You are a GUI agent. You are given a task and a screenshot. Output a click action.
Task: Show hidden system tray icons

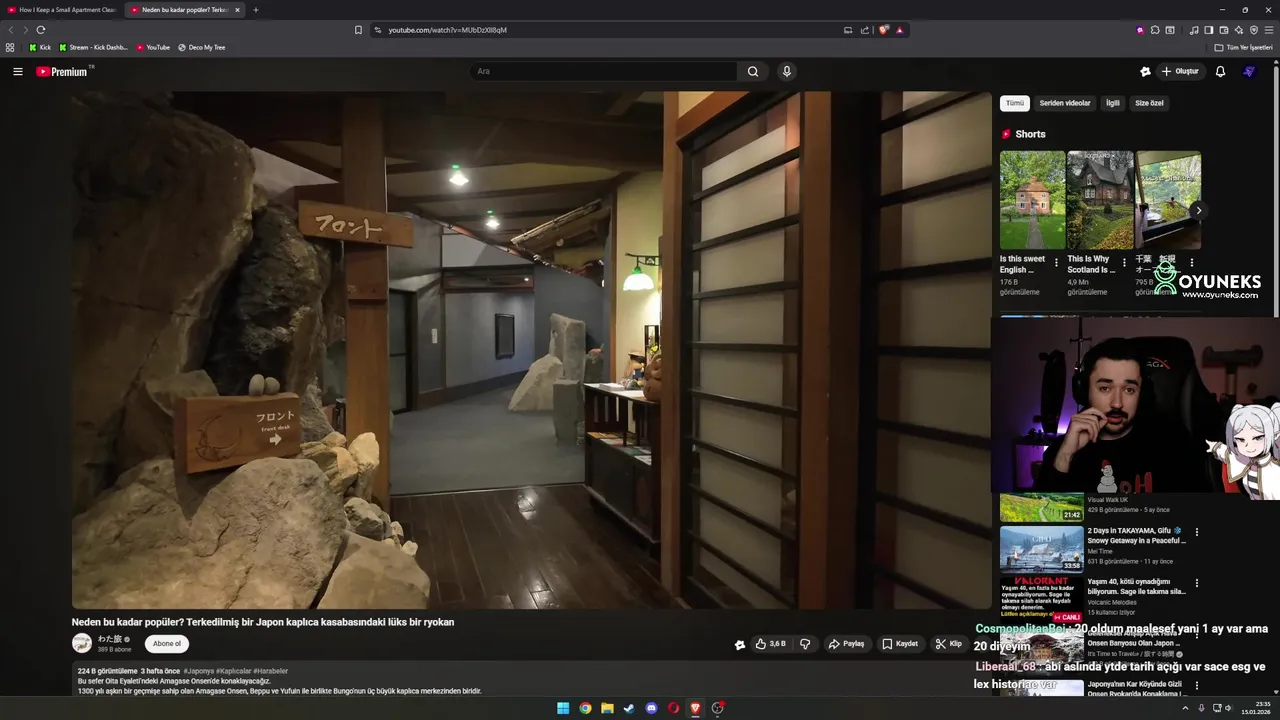1185,708
